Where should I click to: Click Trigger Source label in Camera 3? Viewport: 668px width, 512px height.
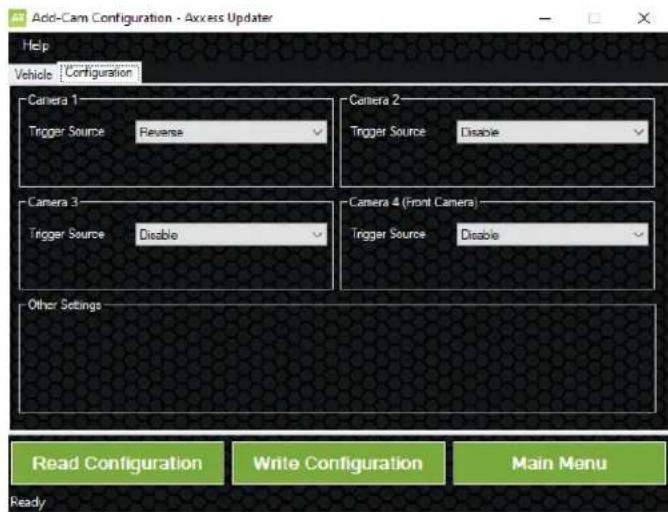pos(66,234)
